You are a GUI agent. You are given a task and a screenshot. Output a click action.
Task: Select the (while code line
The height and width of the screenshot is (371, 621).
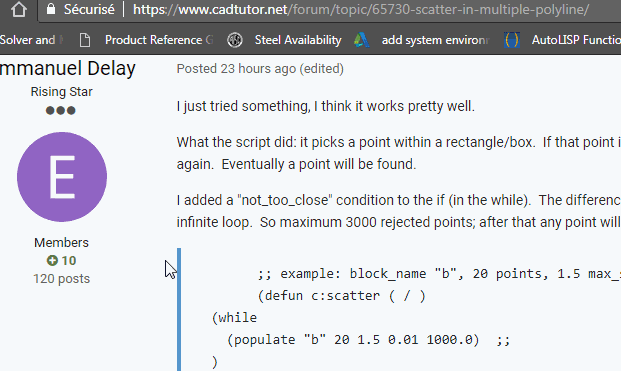(x=234, y=318)
